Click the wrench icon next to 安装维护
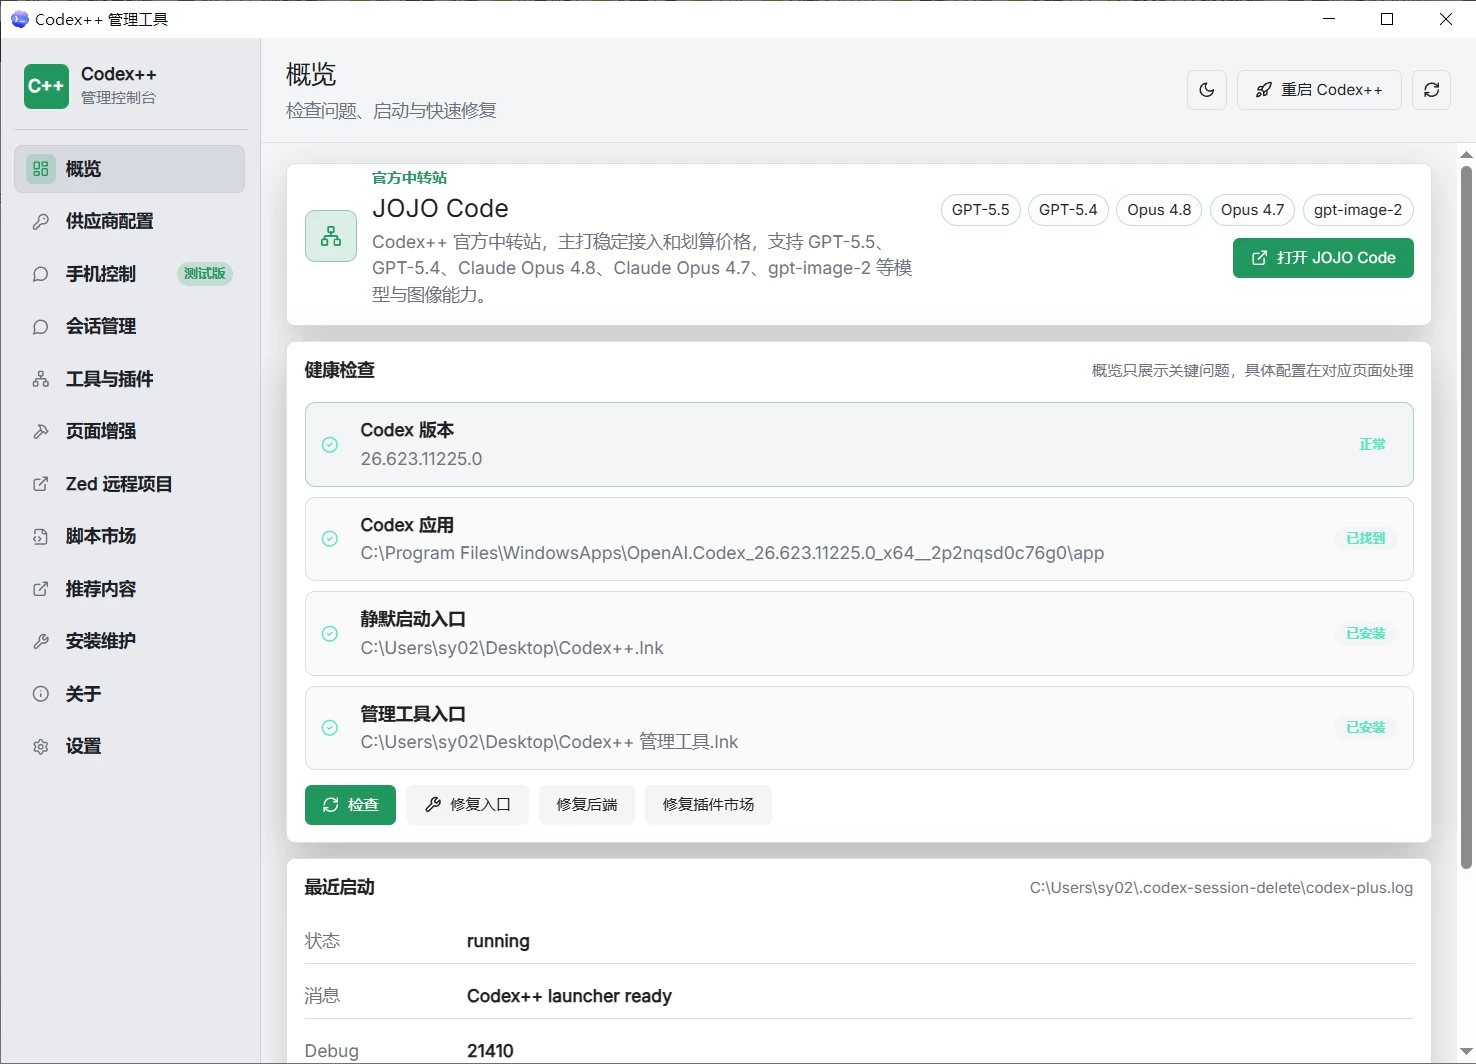 [41, 641]
